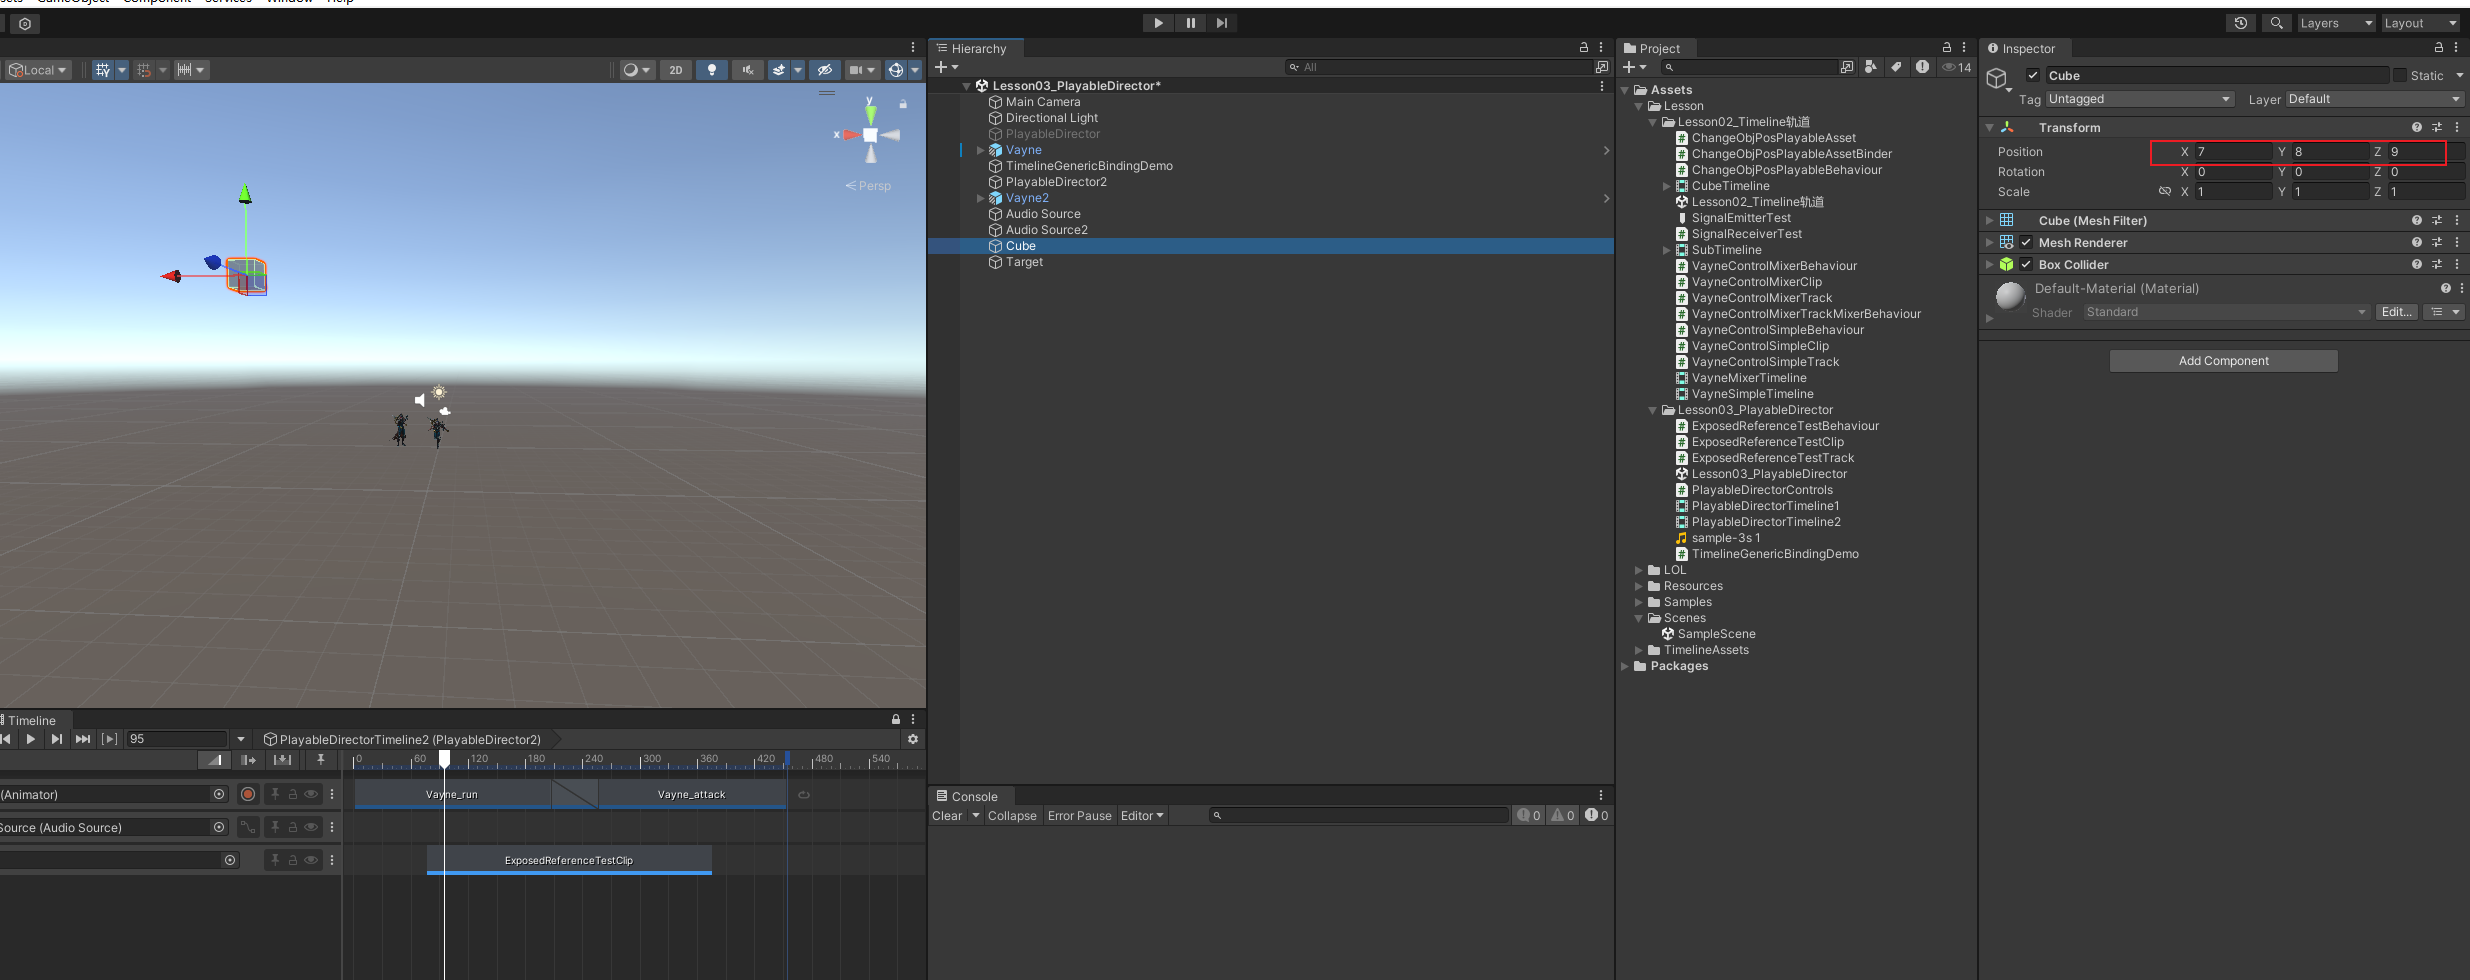
Task: Toggle scene lighting with the lightbulb icon
Action: tap(711, 70)
